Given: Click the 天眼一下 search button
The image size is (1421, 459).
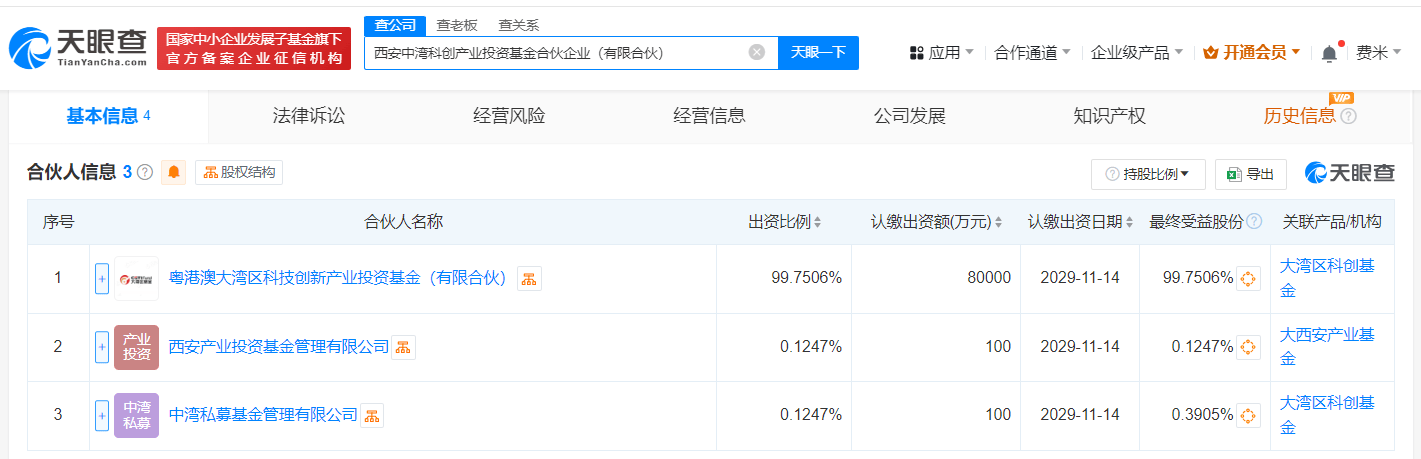Looking at the screenshot, I should [818, 52].
